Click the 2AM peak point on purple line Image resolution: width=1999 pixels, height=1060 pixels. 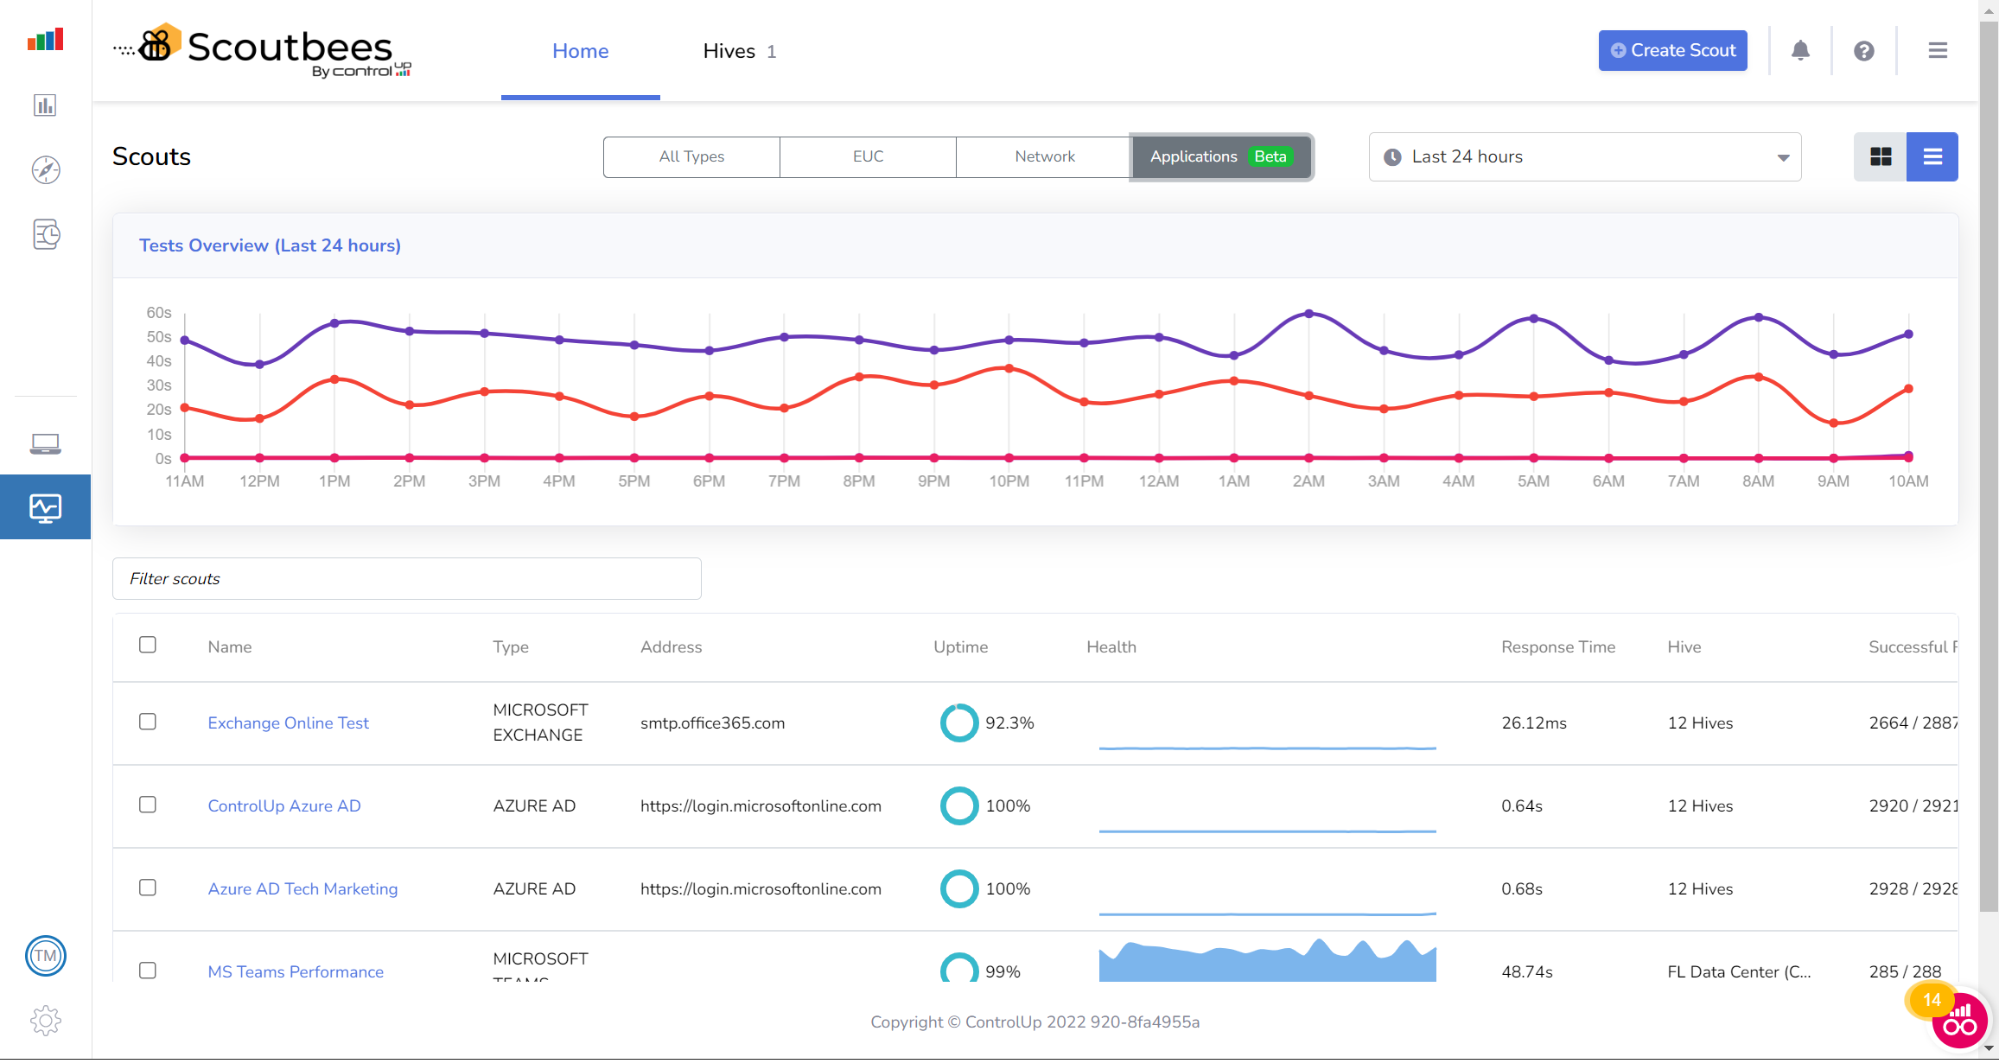tap(1308, 314)
